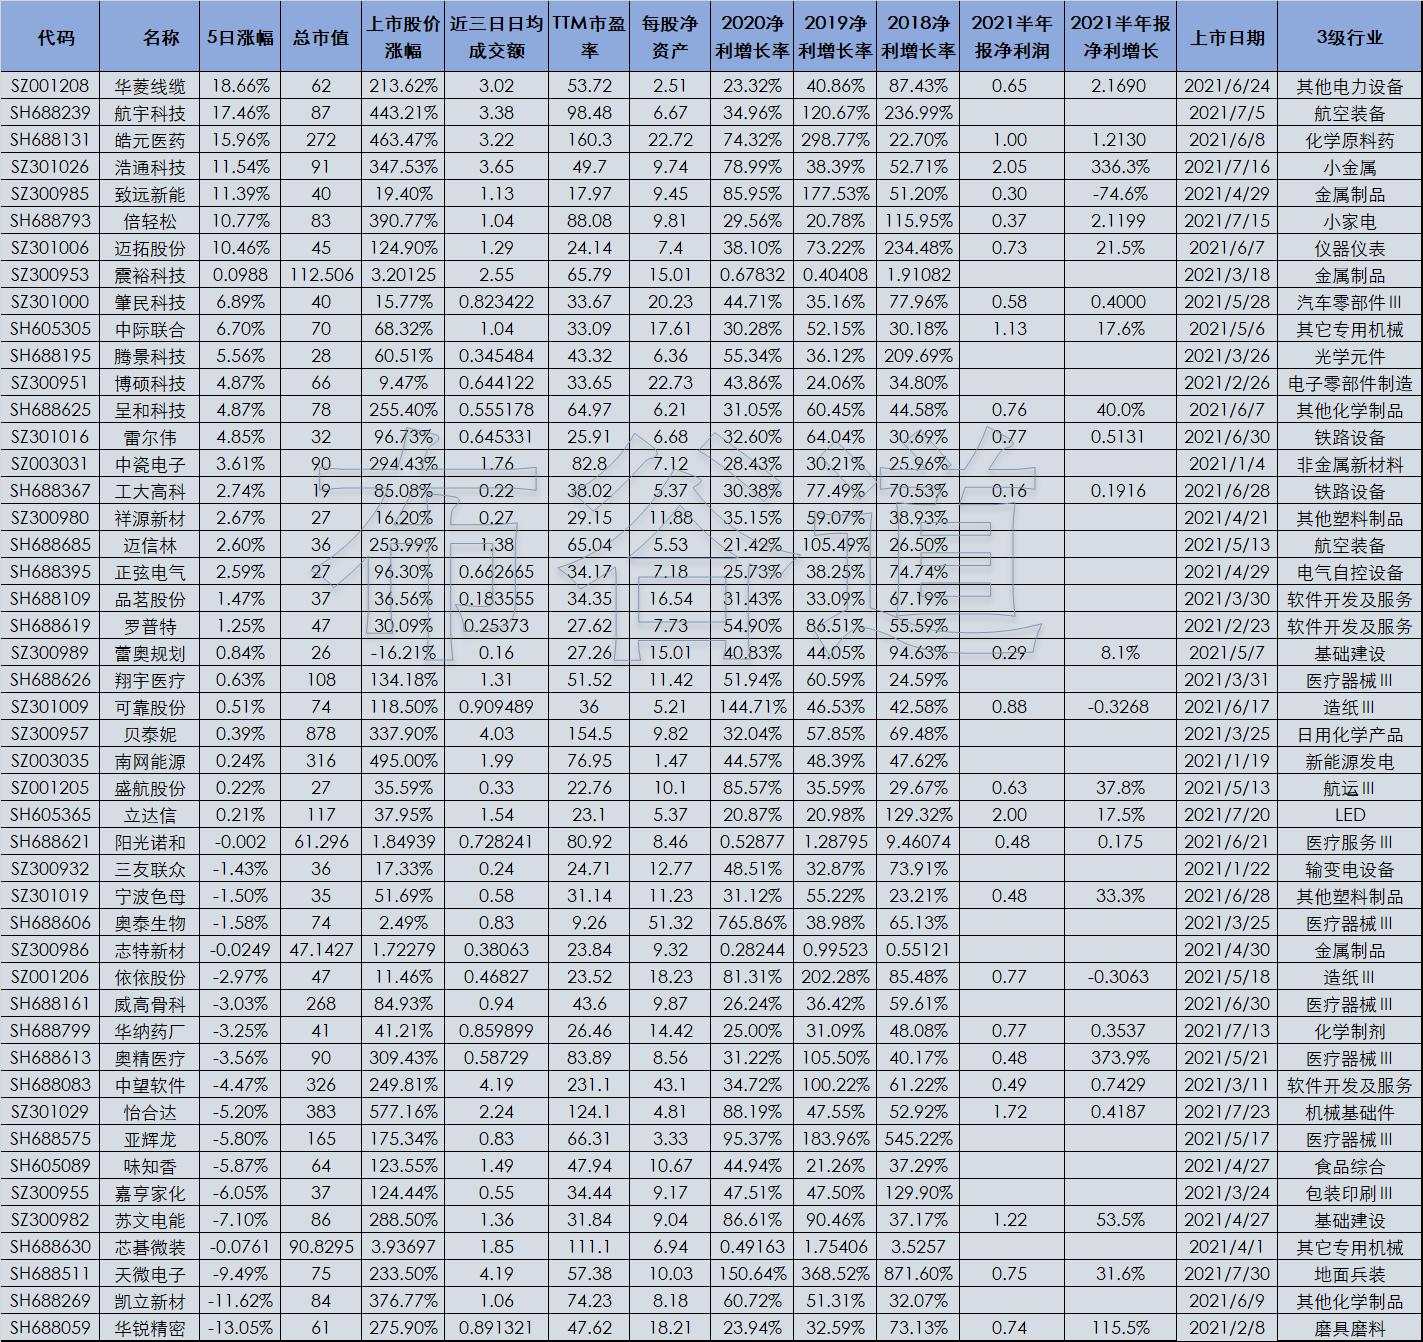Select the 食品综合 industry cell
The width and height of the screenshot is (1423, 1342).
pyautogui.click(x=1350, y=1166)
